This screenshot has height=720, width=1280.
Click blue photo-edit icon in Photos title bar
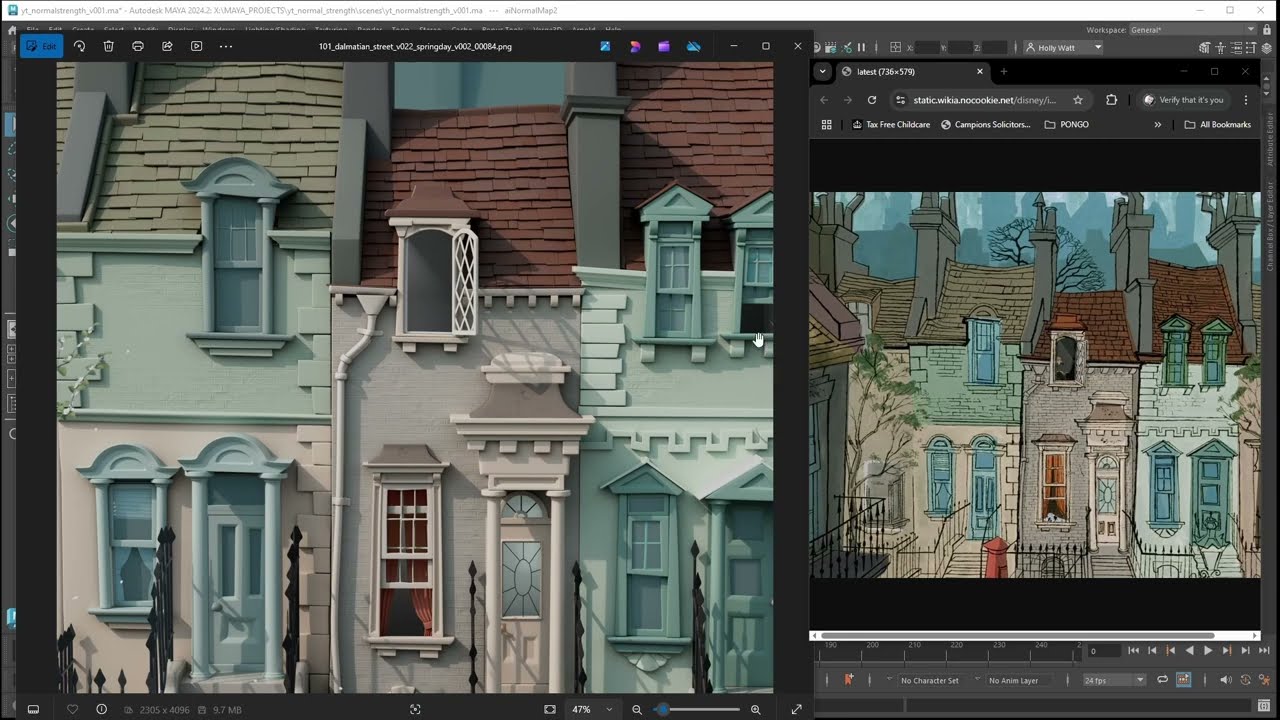pyautogui.click(x=606, y=46)
